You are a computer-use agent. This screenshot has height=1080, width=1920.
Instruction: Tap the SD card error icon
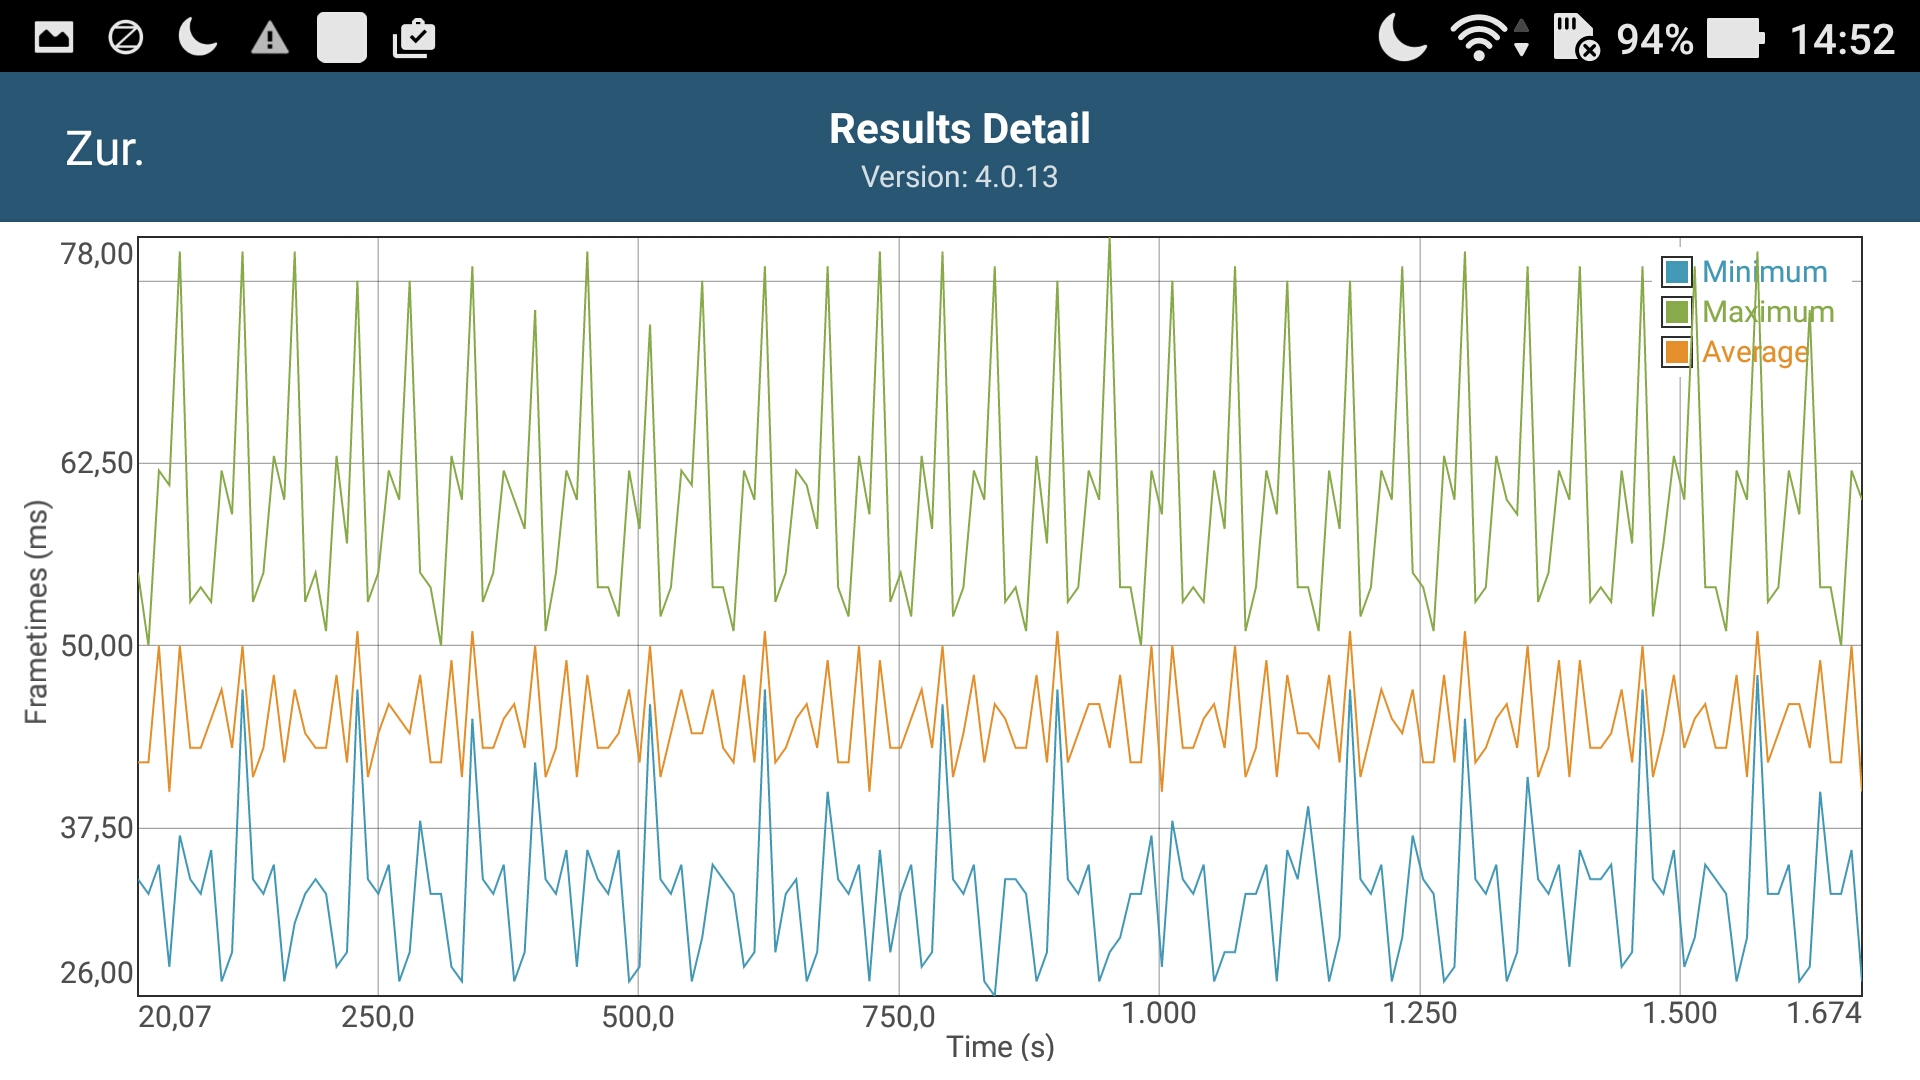click(1577, 38)
